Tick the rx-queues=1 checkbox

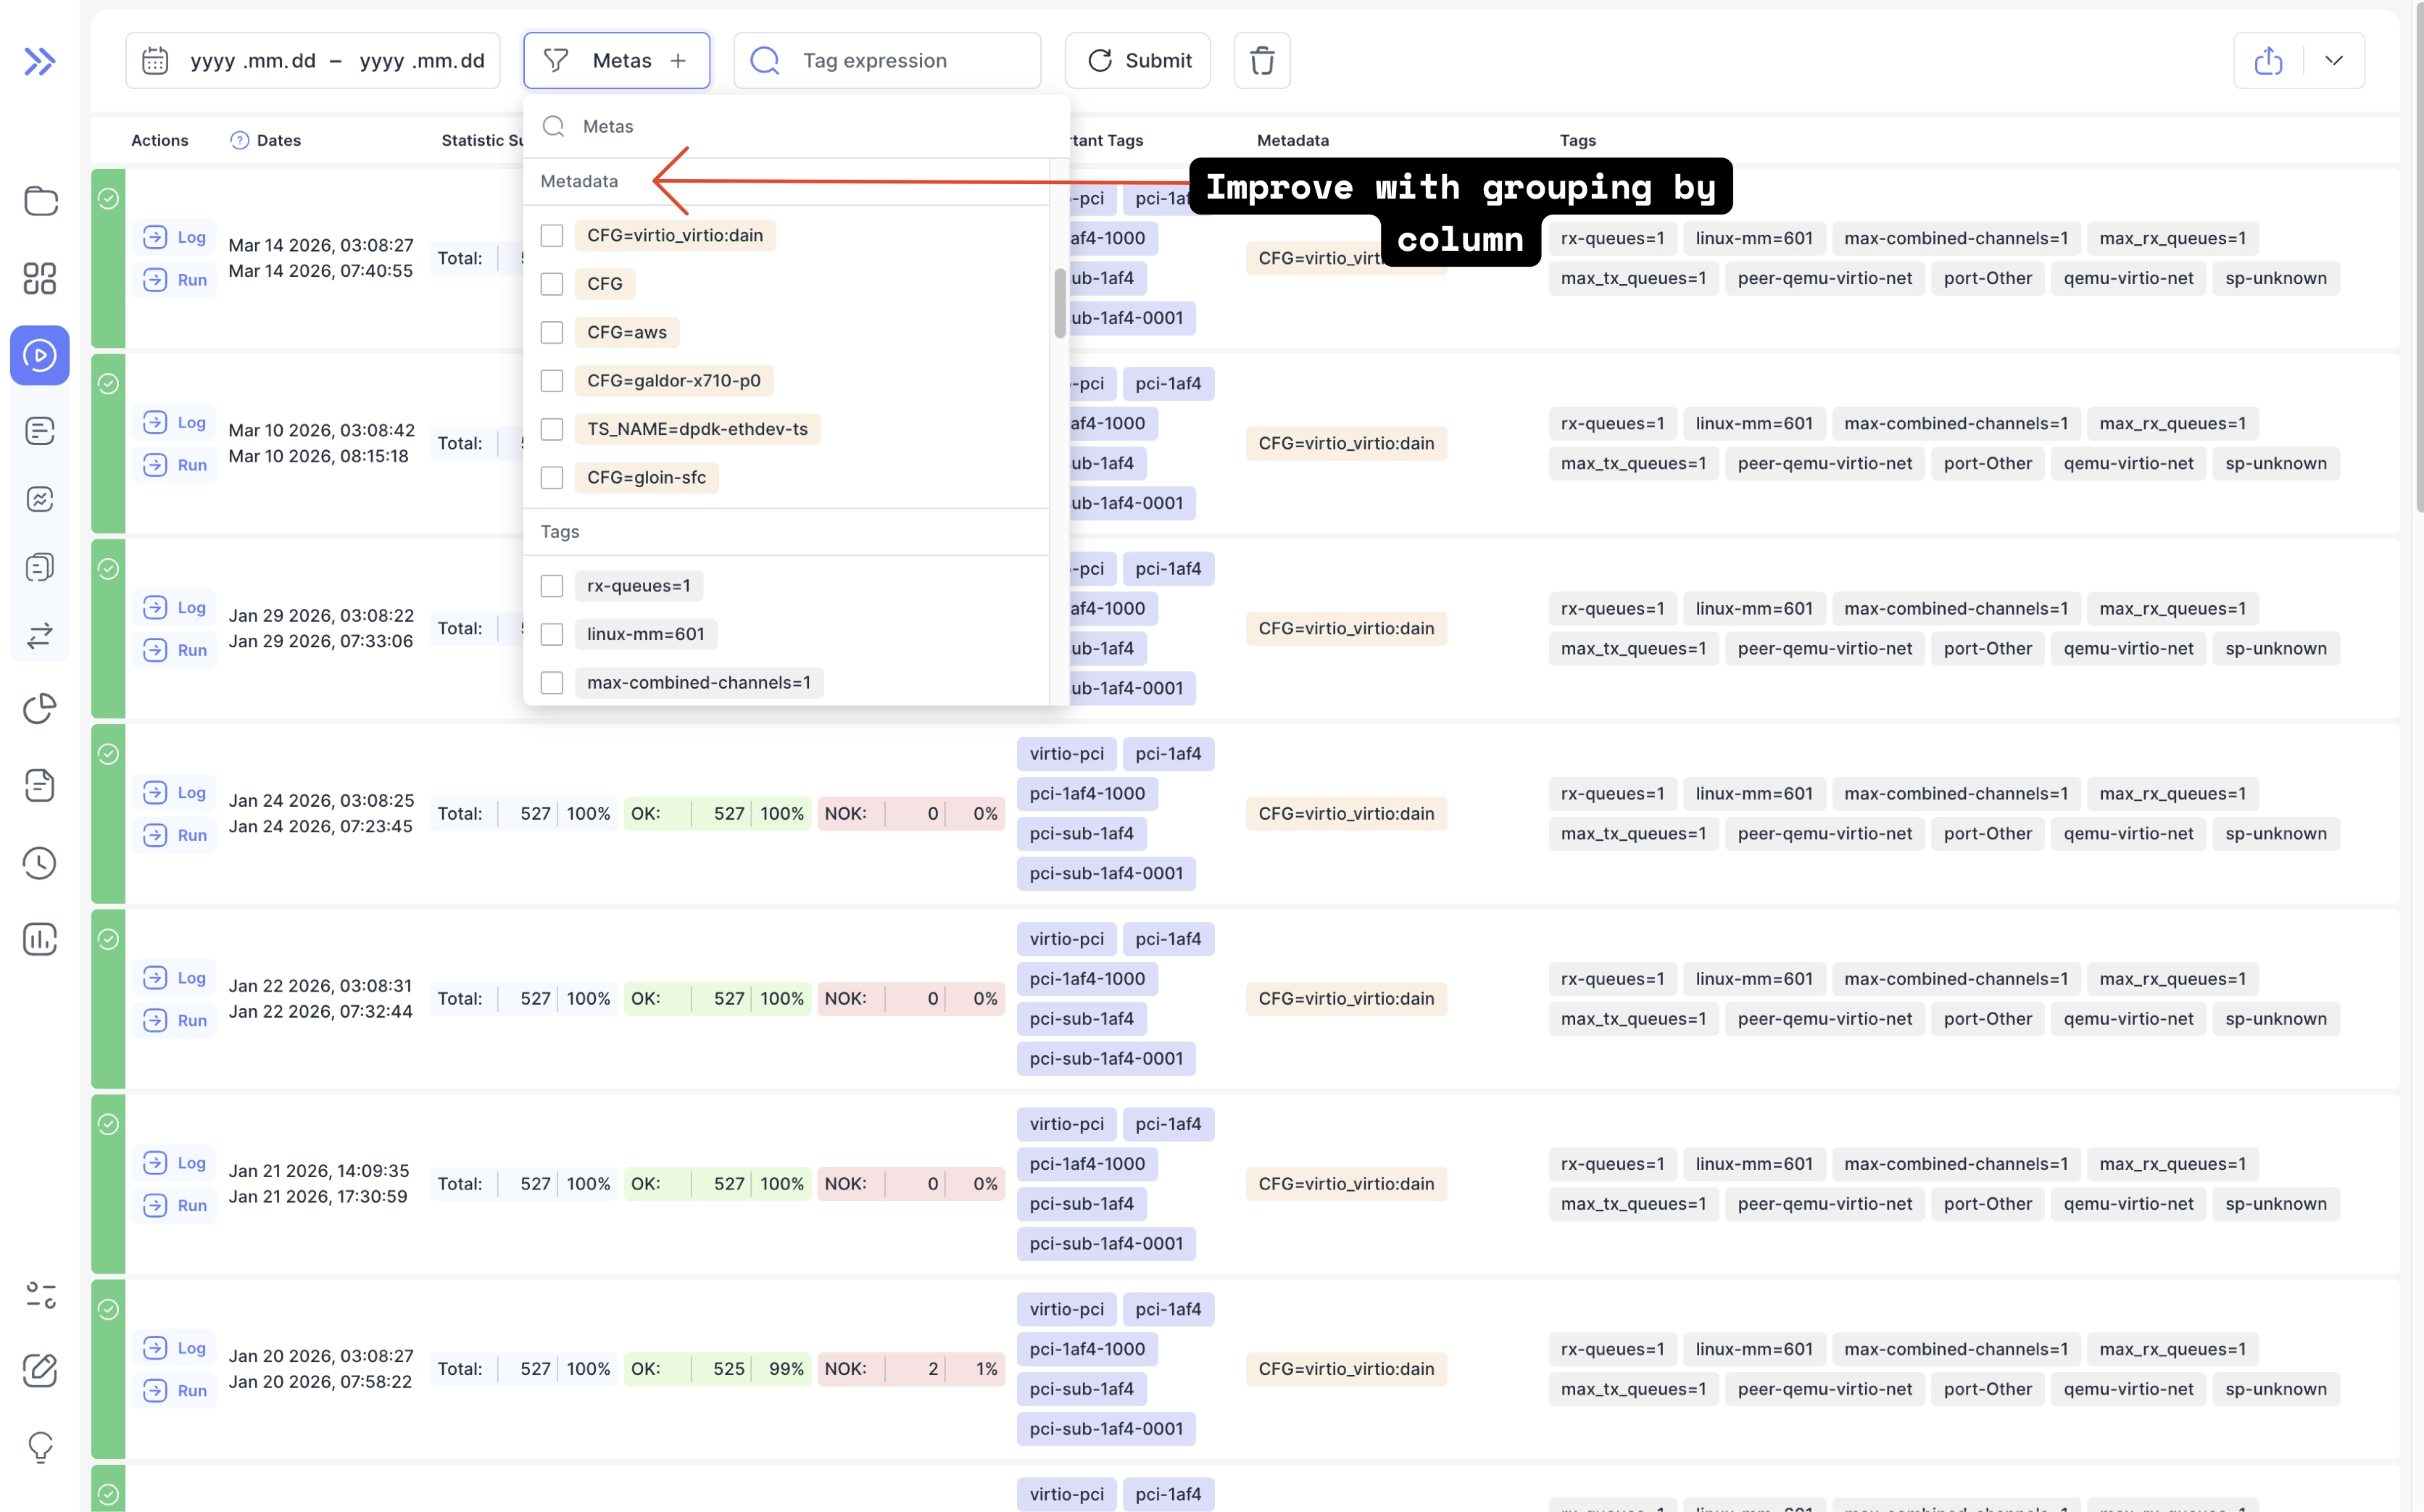click(552, 586)
